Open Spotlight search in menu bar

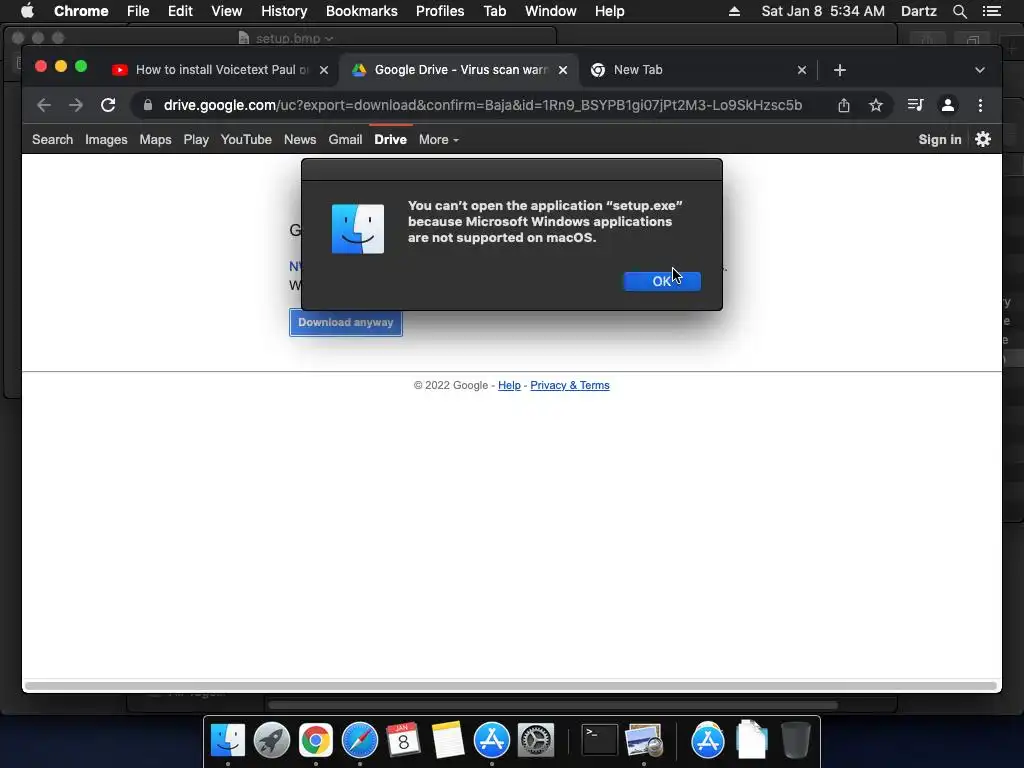click(x=959, y=11)
